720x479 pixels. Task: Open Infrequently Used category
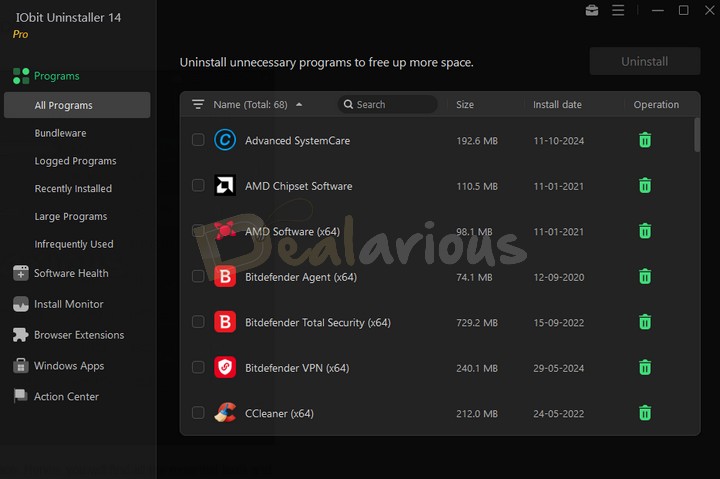(x=74, y=244)
